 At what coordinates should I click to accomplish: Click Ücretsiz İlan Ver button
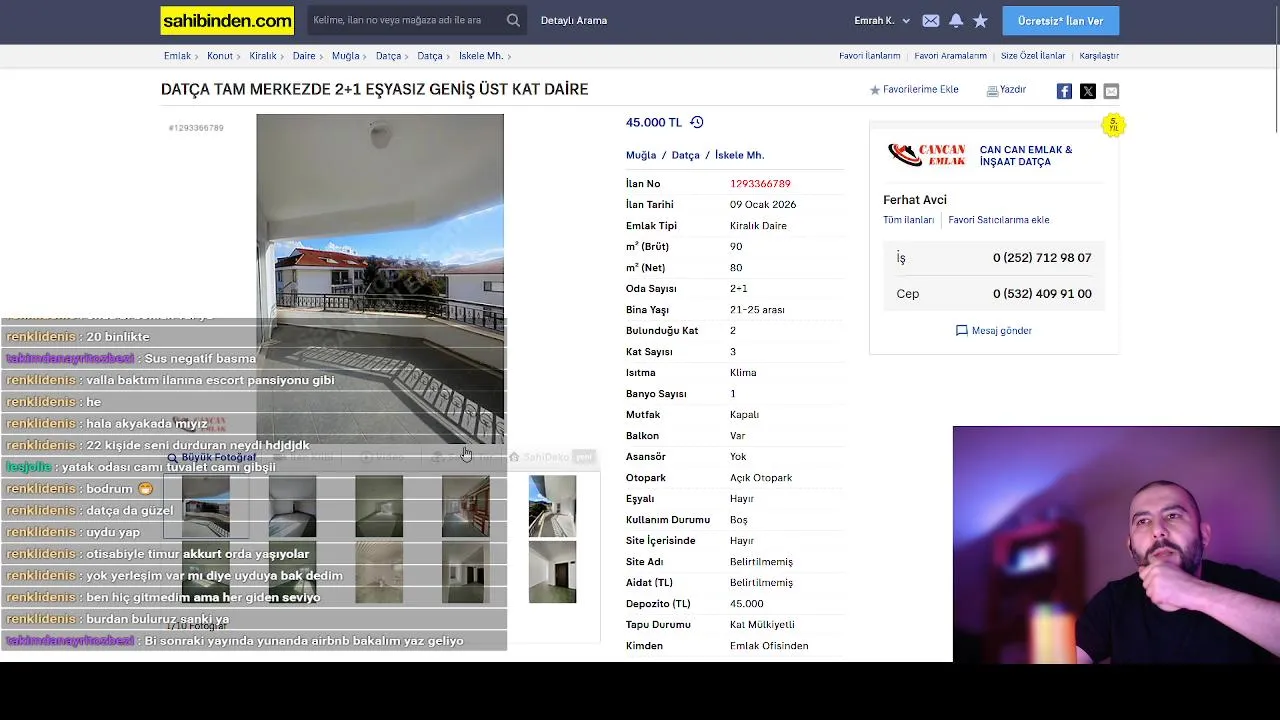pos(1061,20)
